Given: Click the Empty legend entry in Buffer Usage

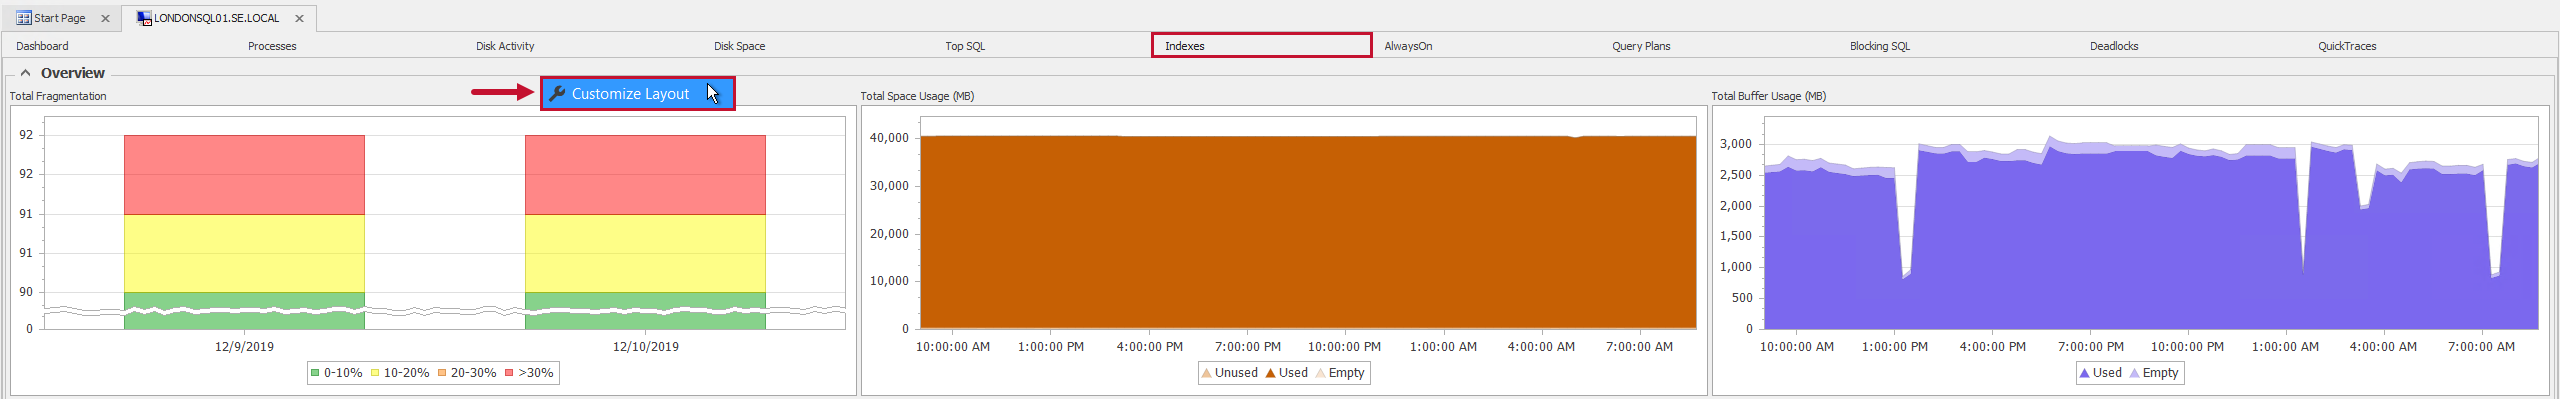Looking at the screenshot, I should point(2154,373).
